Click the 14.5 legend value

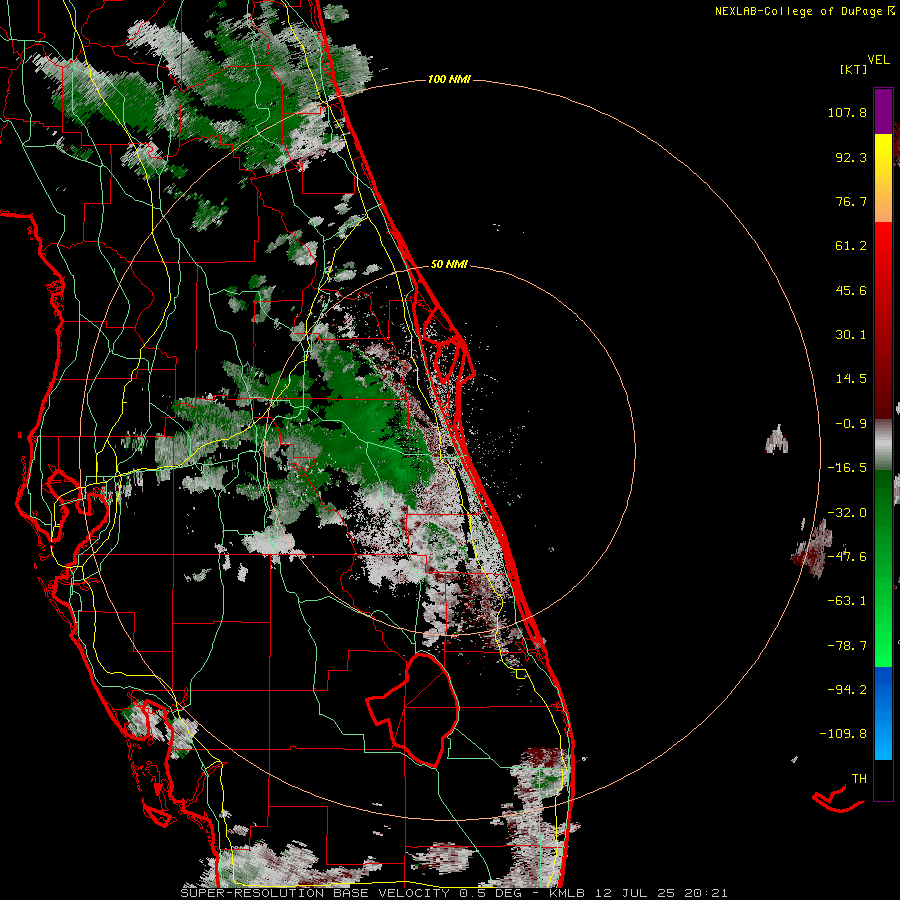tap(851, 379)
